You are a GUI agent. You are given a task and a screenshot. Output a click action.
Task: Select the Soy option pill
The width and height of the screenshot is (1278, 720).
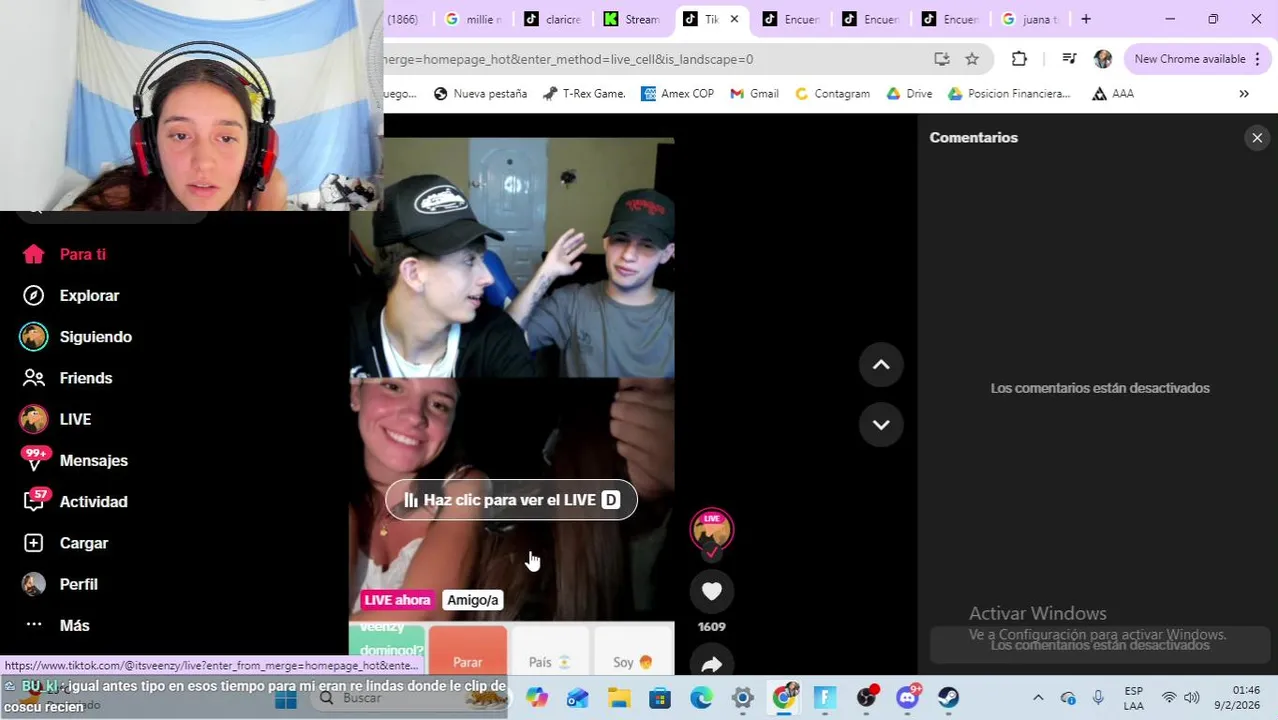click(x=633, y=652)
